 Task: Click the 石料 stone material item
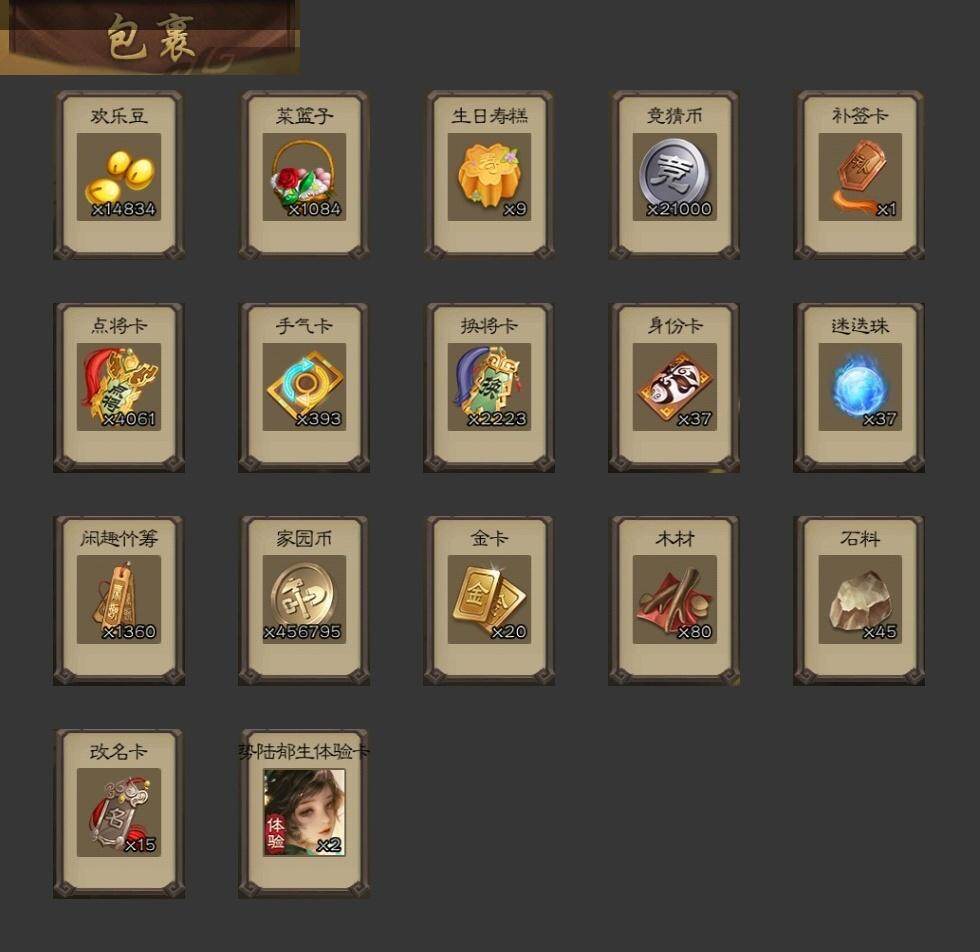pyautogui.click(x=859, y=601)
